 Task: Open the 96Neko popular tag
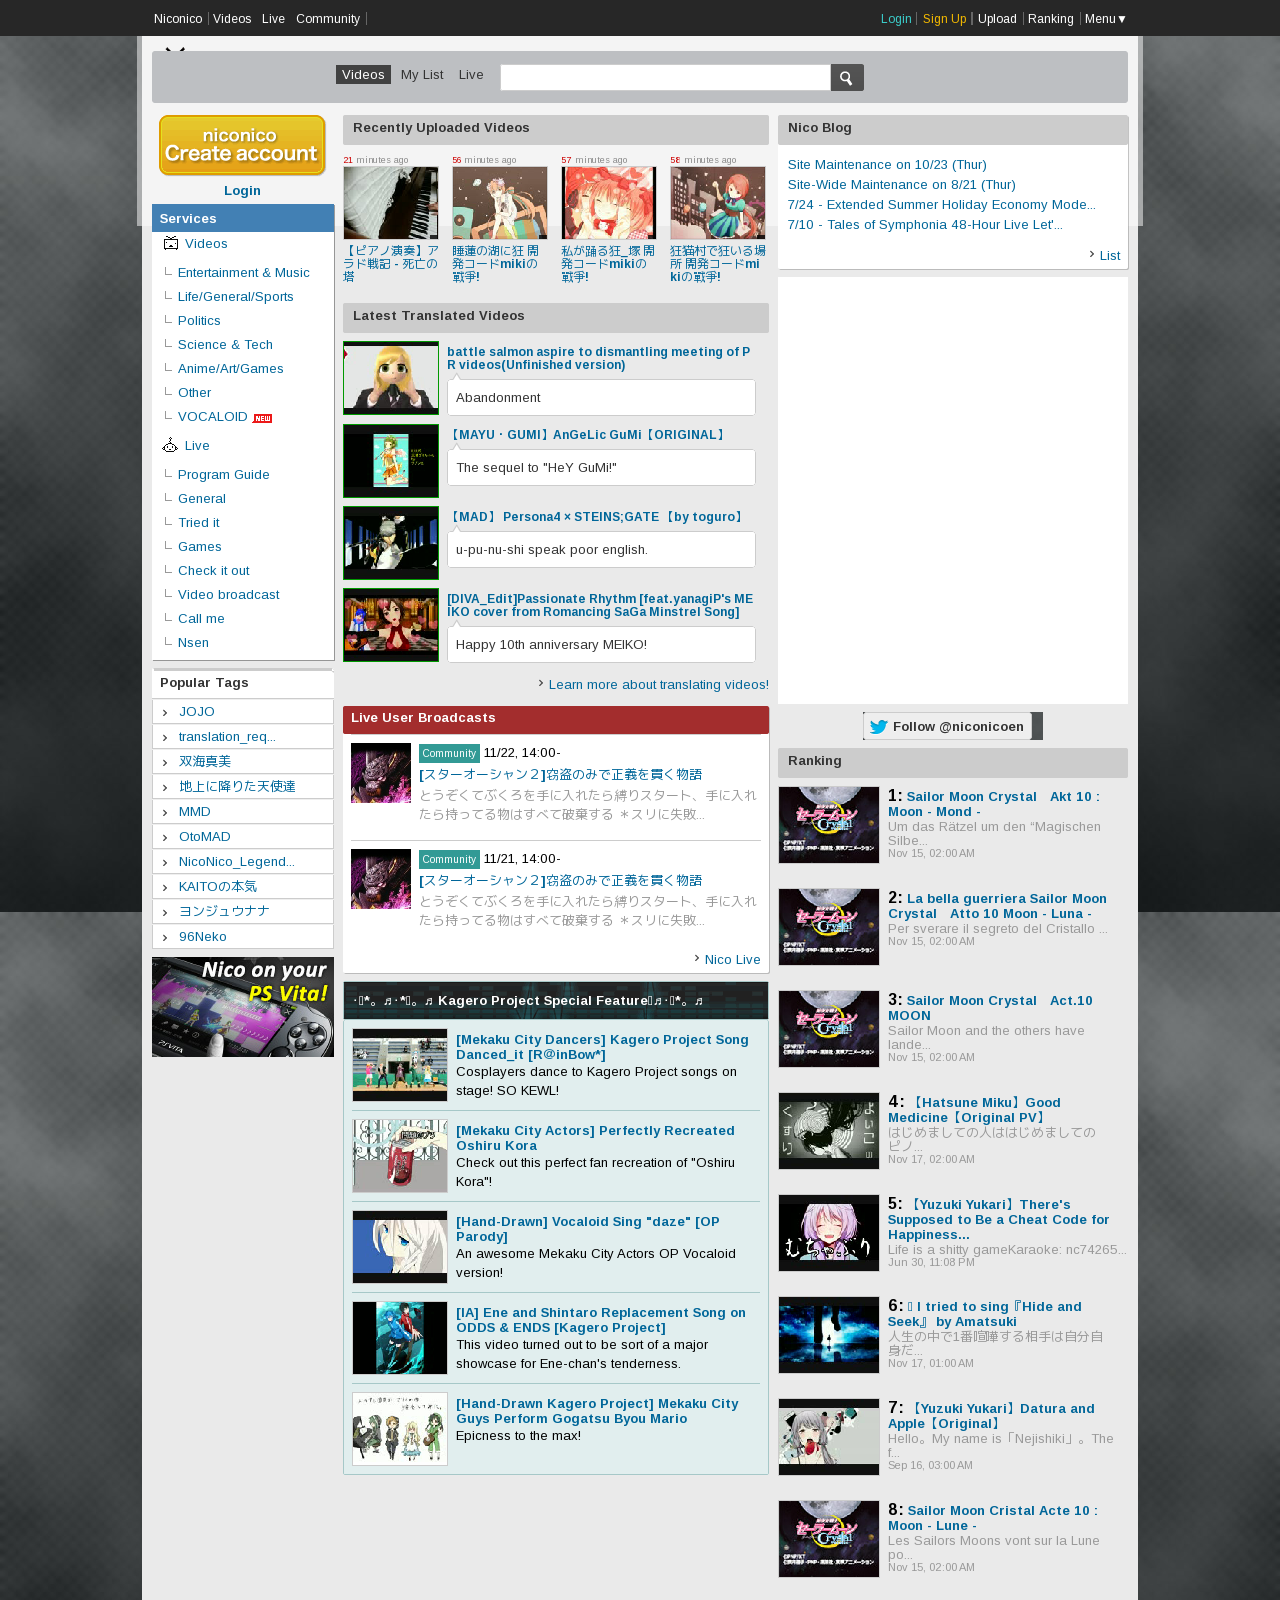click(x=203, y=937)
